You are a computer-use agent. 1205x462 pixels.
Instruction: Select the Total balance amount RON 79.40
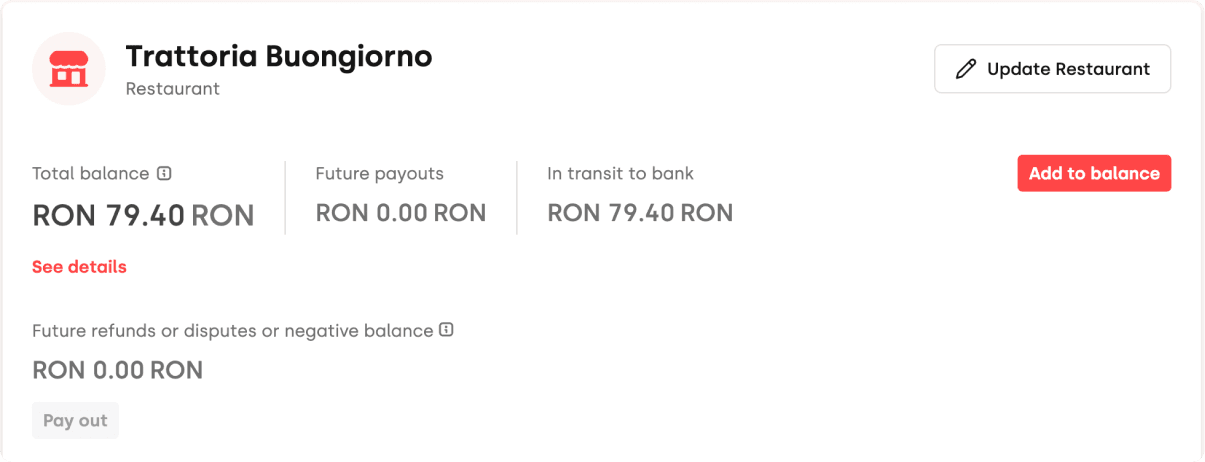143,215
